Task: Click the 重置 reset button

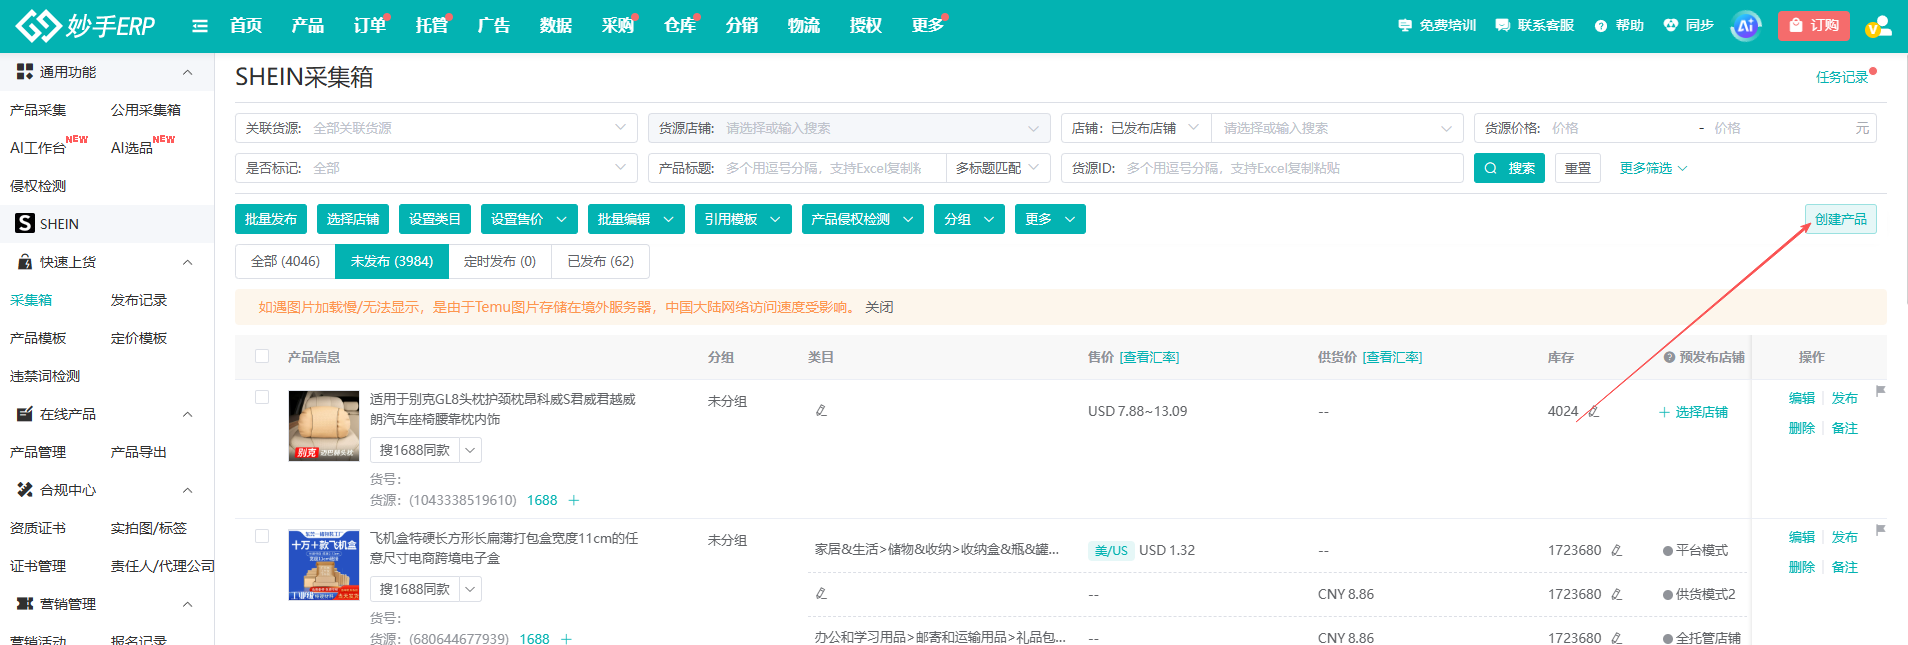Action: click(1578, 168)
